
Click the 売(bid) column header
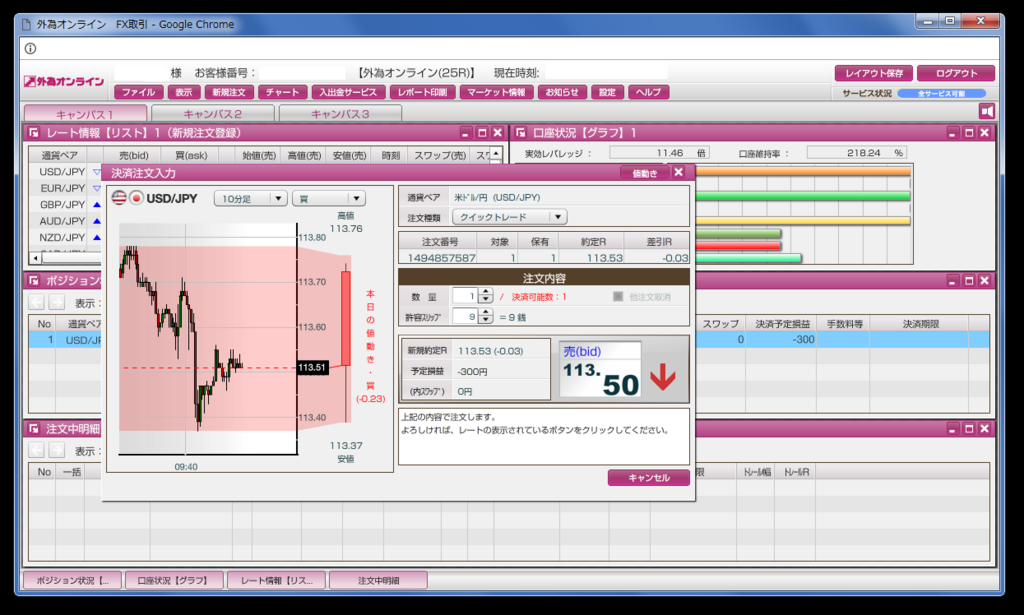pos(133,155)
